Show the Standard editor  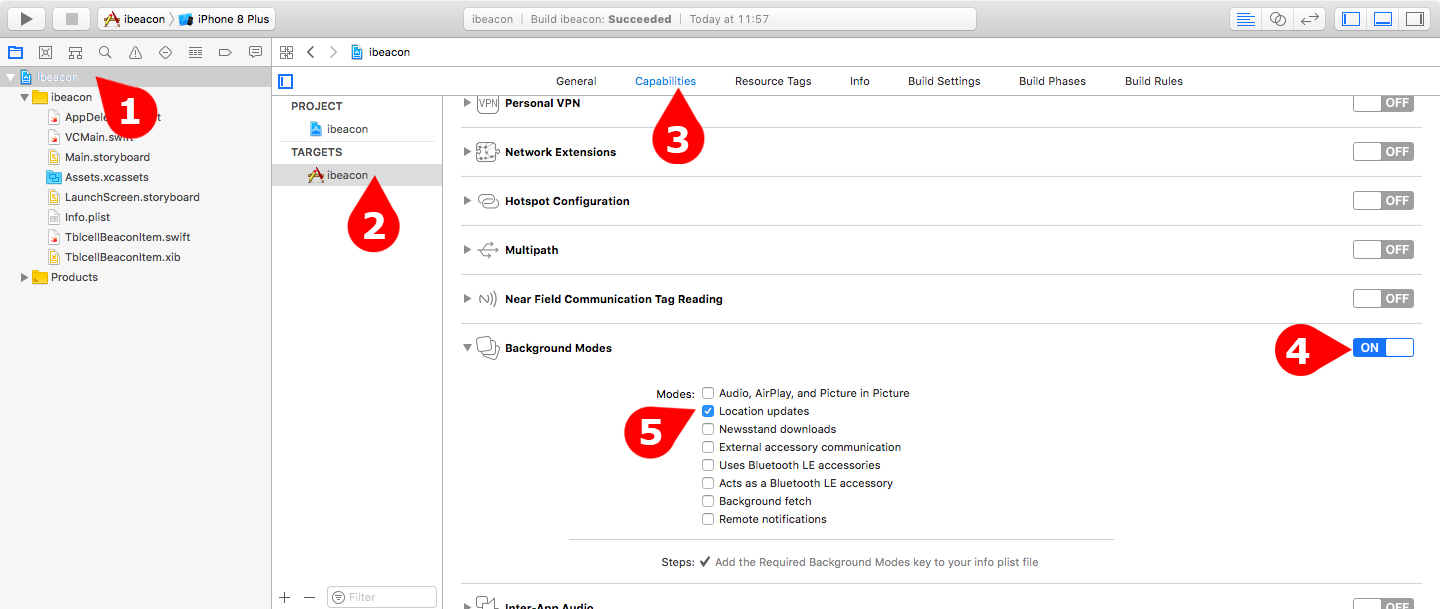[x=1245, y=18]
